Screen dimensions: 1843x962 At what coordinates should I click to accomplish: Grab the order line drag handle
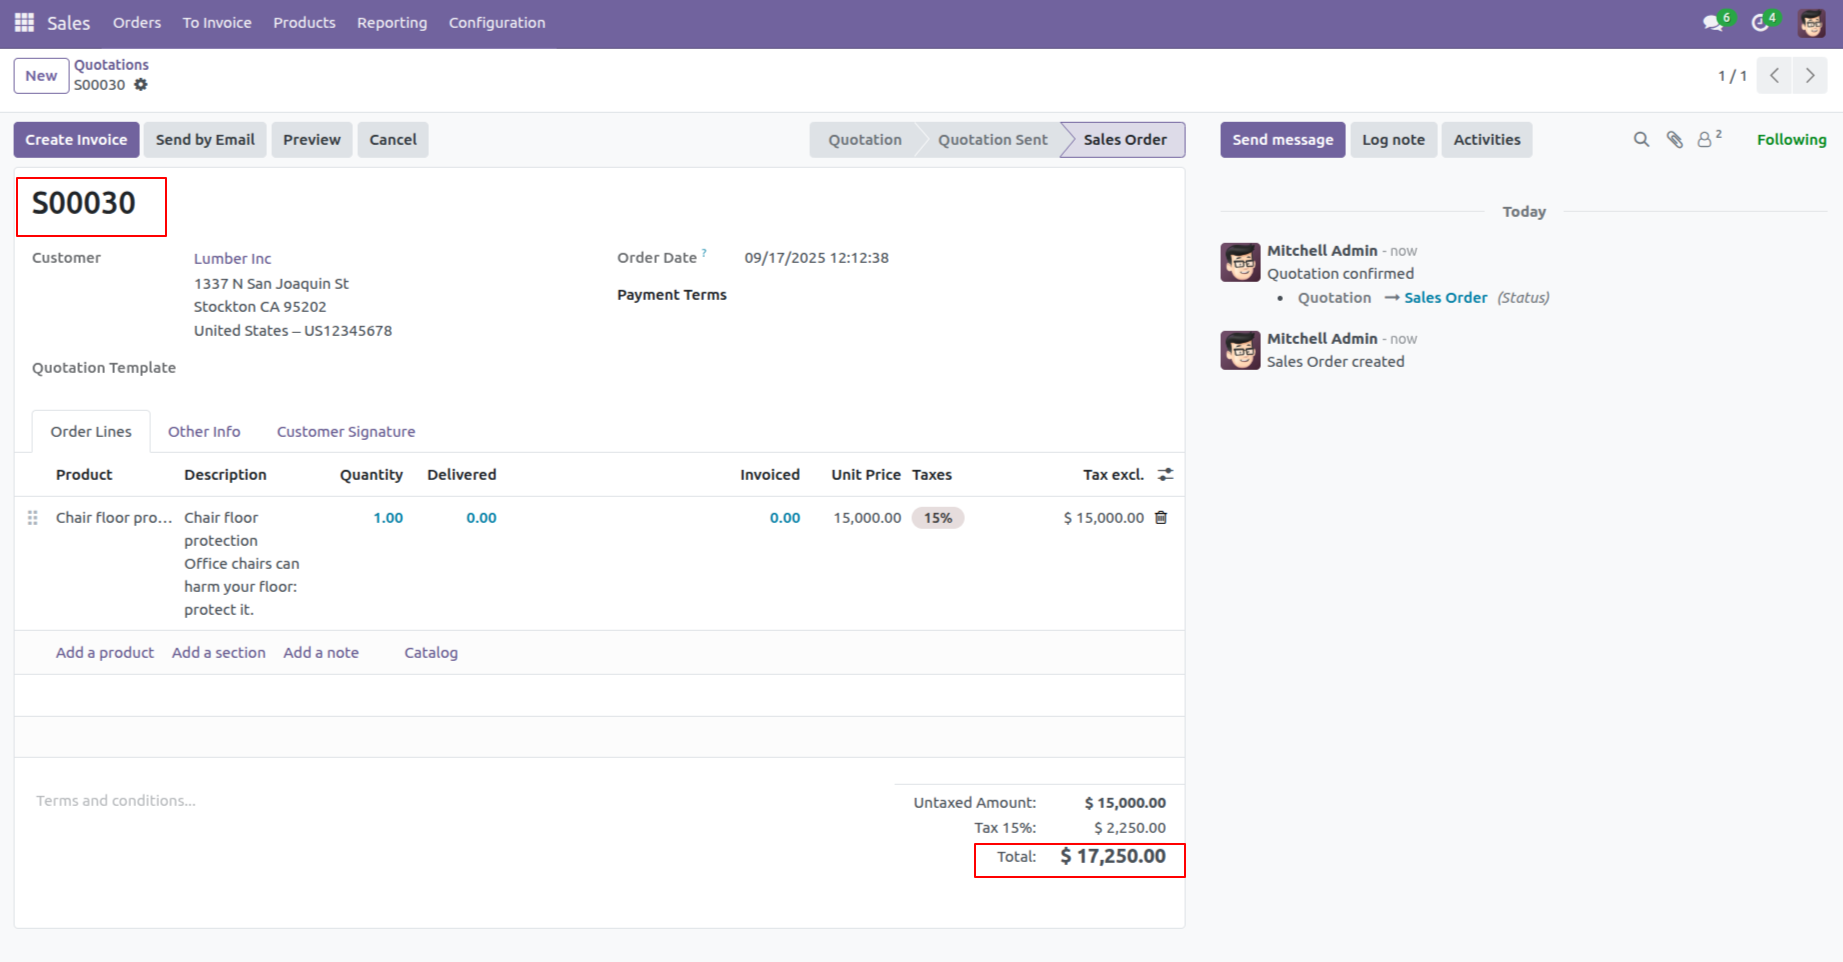33,518
